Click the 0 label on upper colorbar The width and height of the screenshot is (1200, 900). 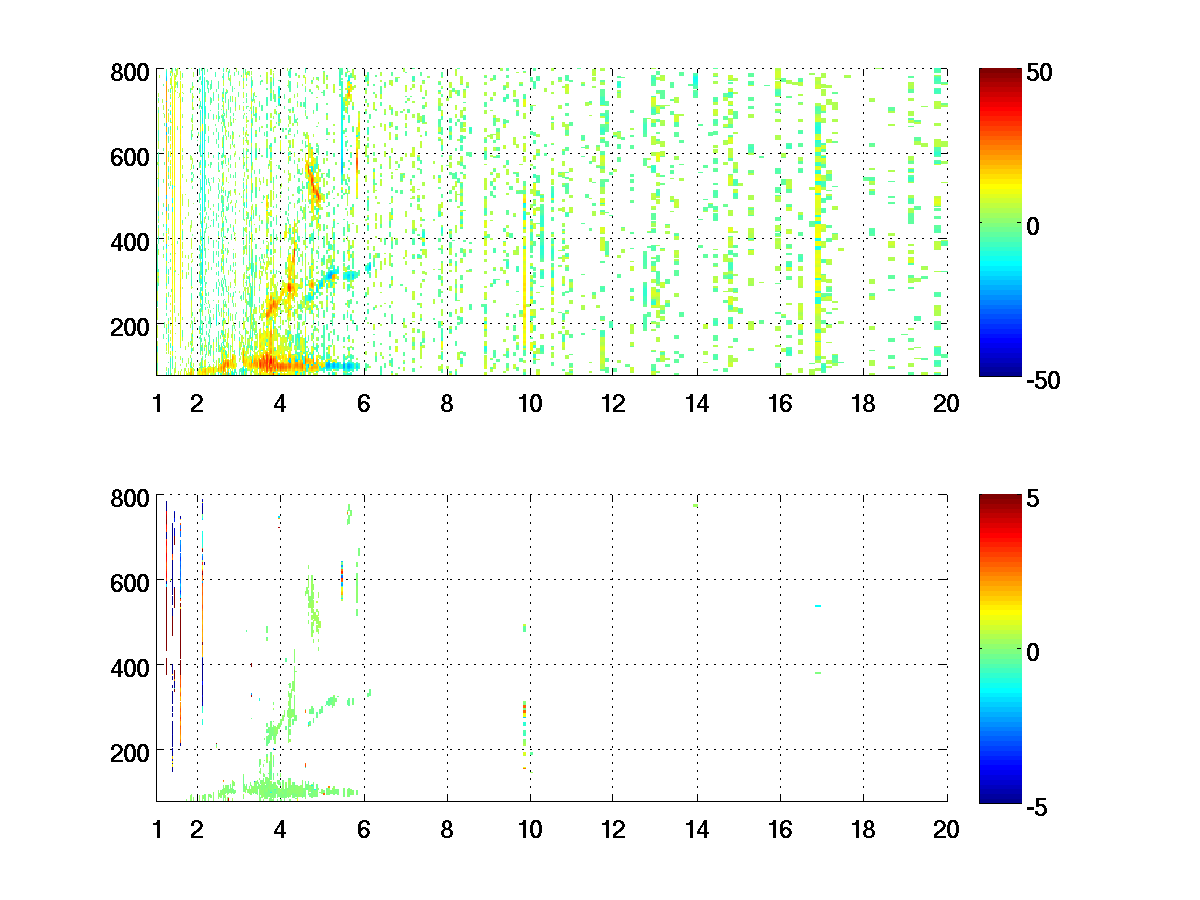(1033, 226)
